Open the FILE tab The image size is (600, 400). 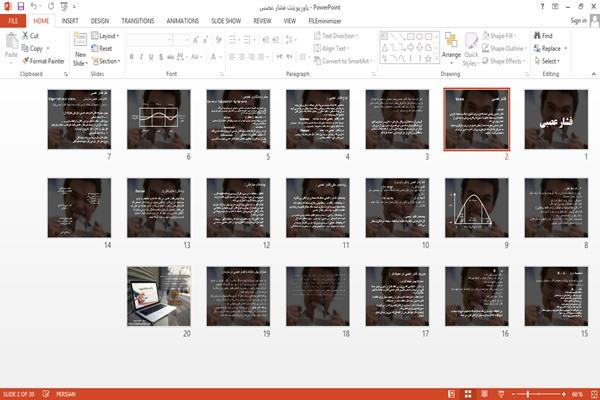coord(13,21)
